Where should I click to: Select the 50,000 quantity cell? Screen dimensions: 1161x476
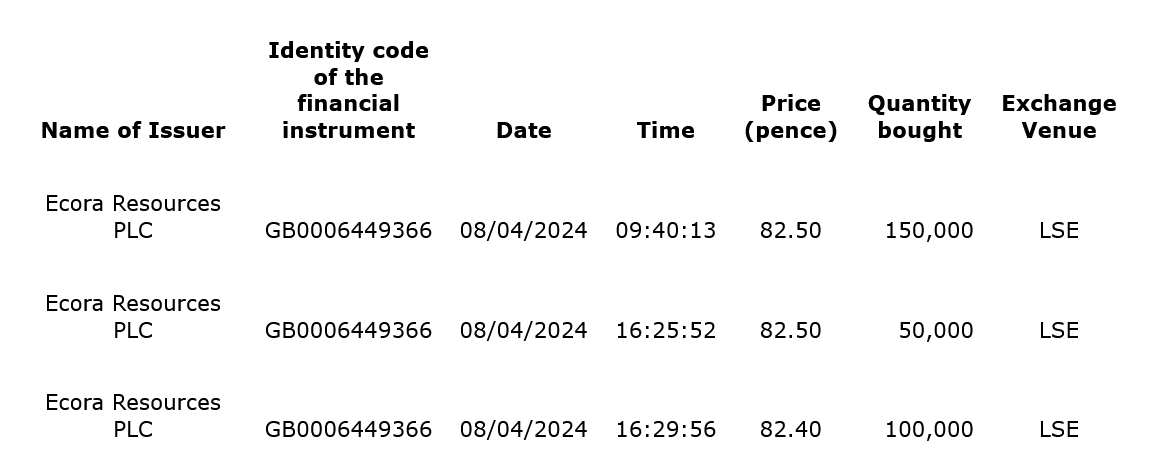click(935, 330)
